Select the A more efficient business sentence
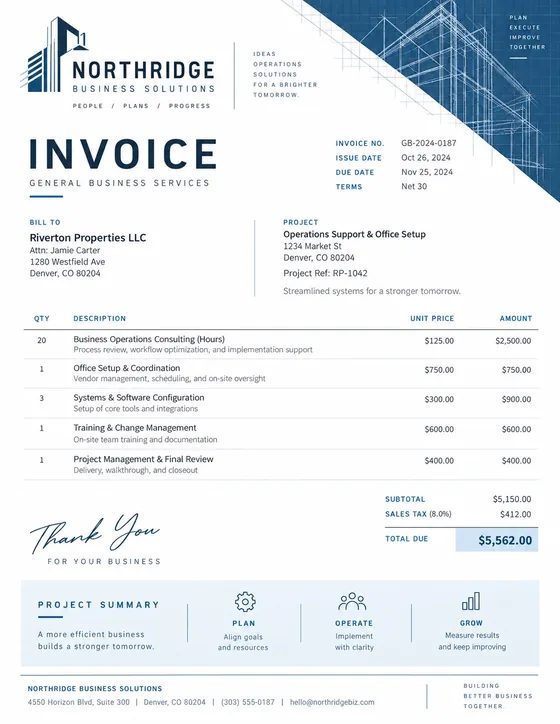The image size is (560, 724). tap(96, 640)
